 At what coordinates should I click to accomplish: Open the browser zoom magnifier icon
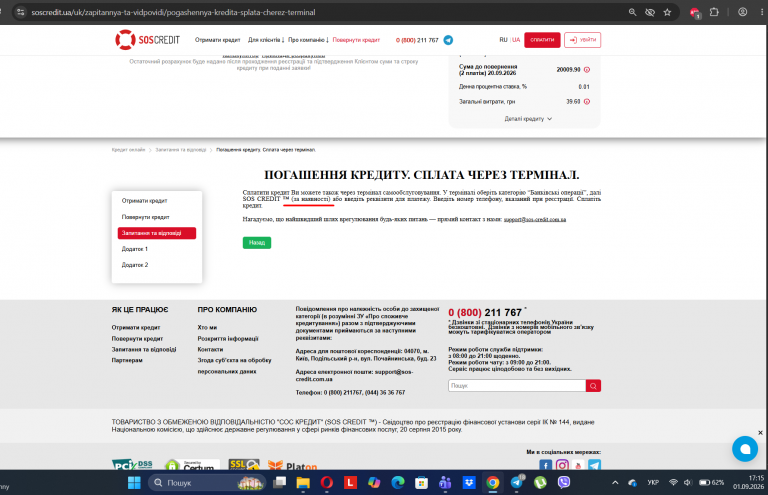[x=632, y=12]
